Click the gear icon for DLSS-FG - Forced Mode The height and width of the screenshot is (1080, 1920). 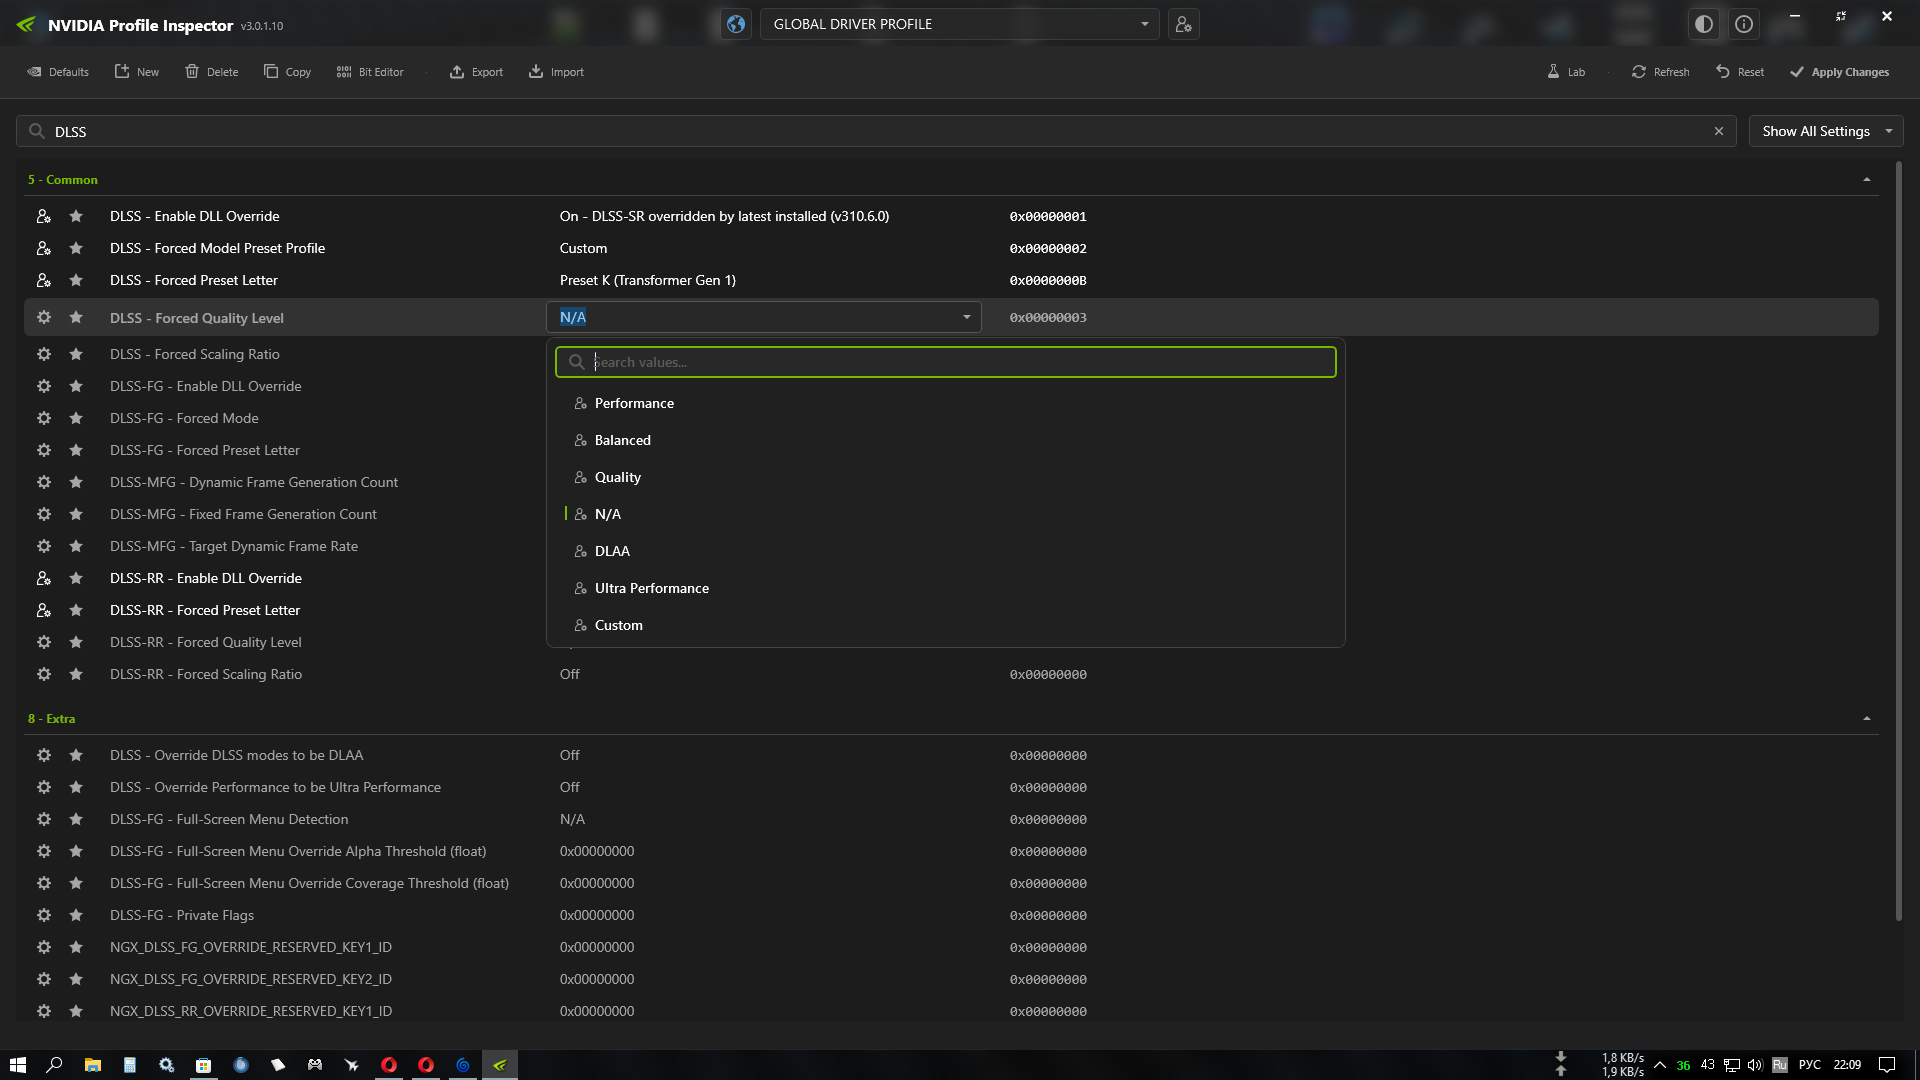[x=44, y=418]
